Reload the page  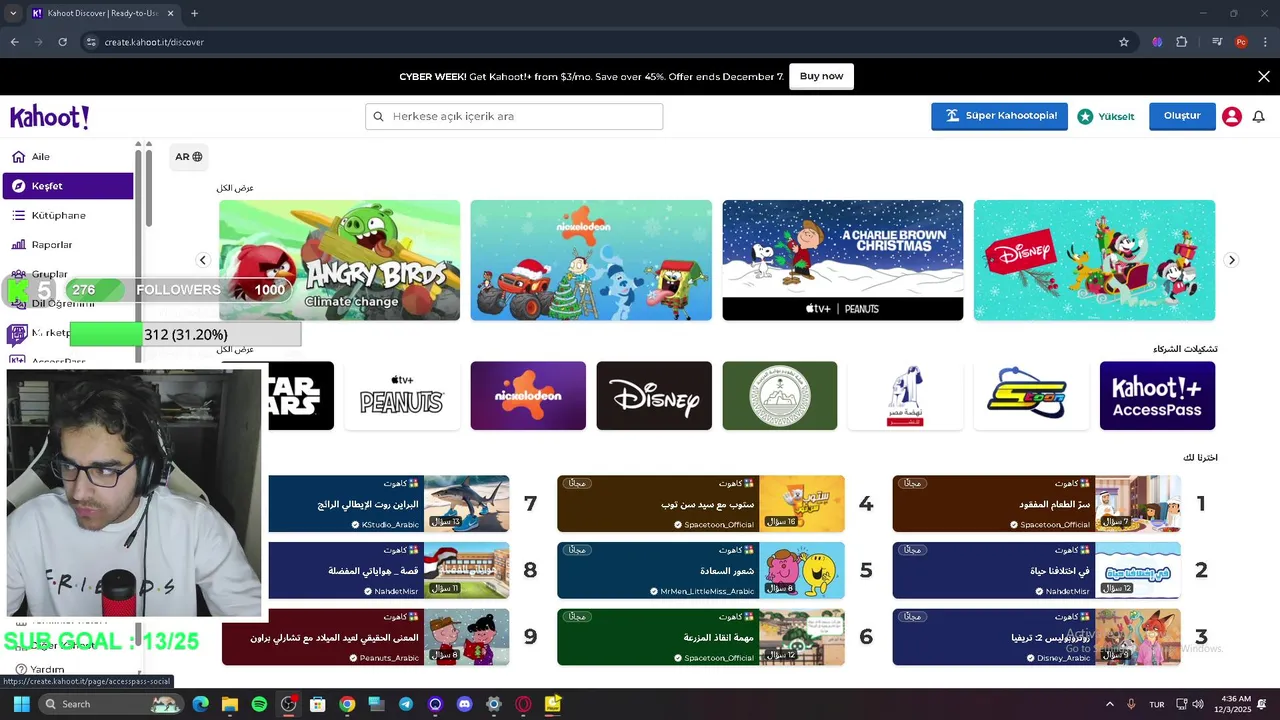coord(62,42)
